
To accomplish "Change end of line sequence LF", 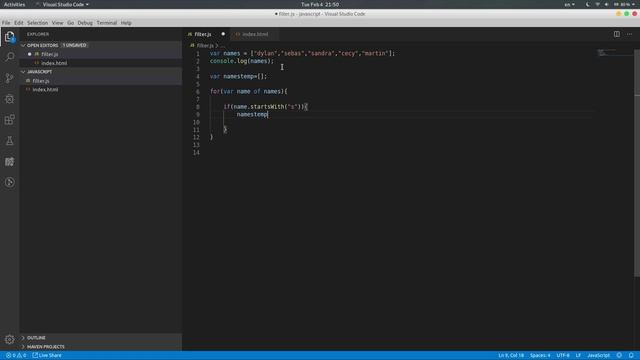I will click(x=578, y=356).
